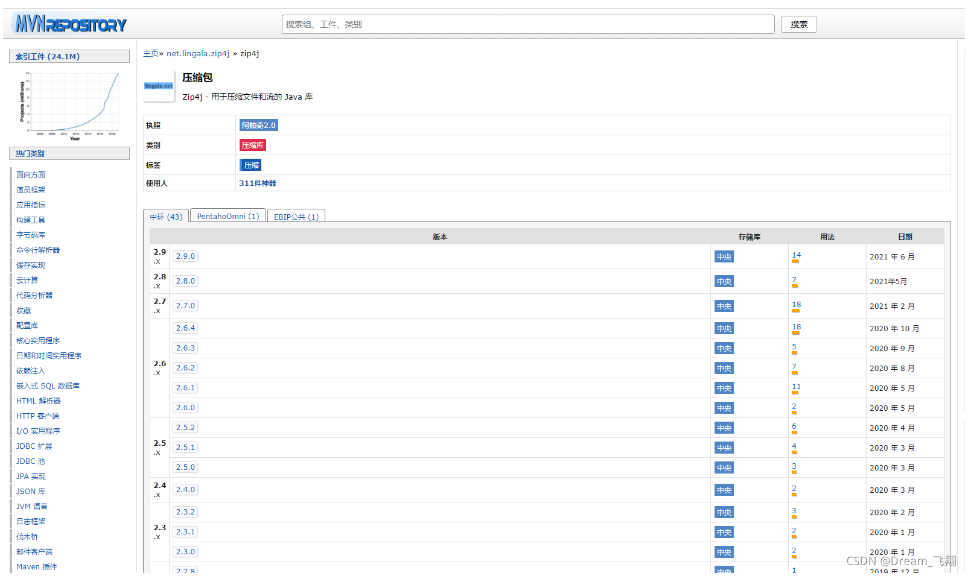The image size is (978, 577).
Task: Open the net.lingala.zip4j breadcrumb link
Action: pos(198,54)
